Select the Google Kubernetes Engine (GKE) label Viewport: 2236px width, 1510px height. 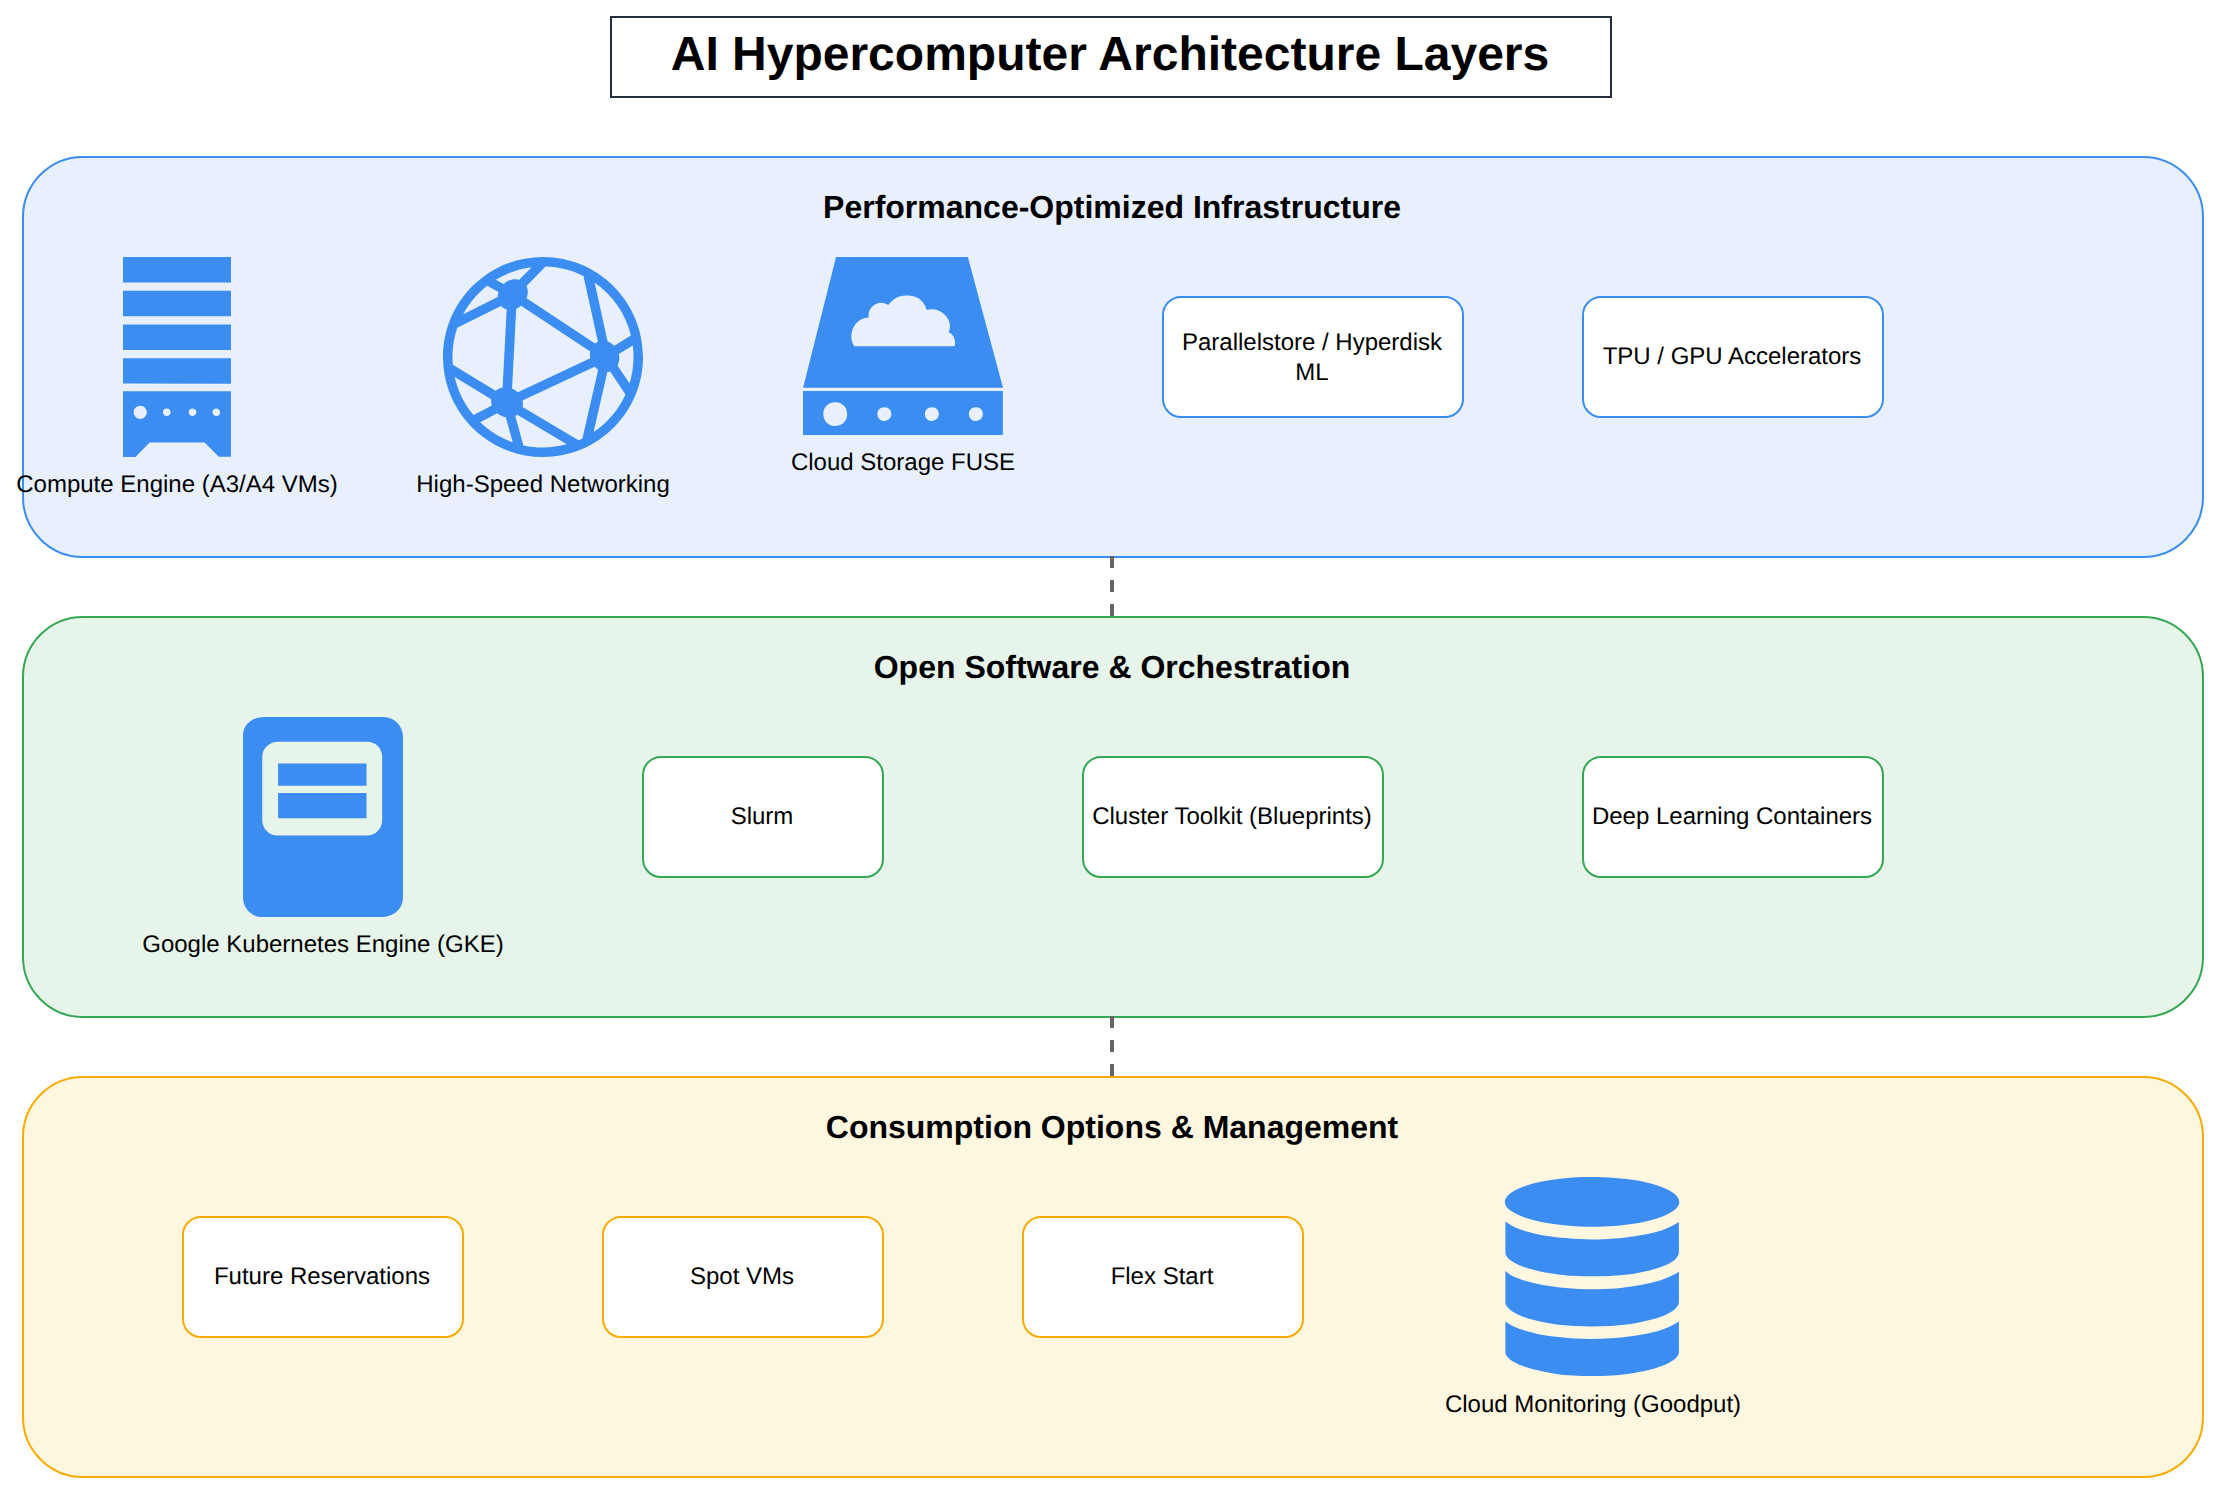coord(323,944)
